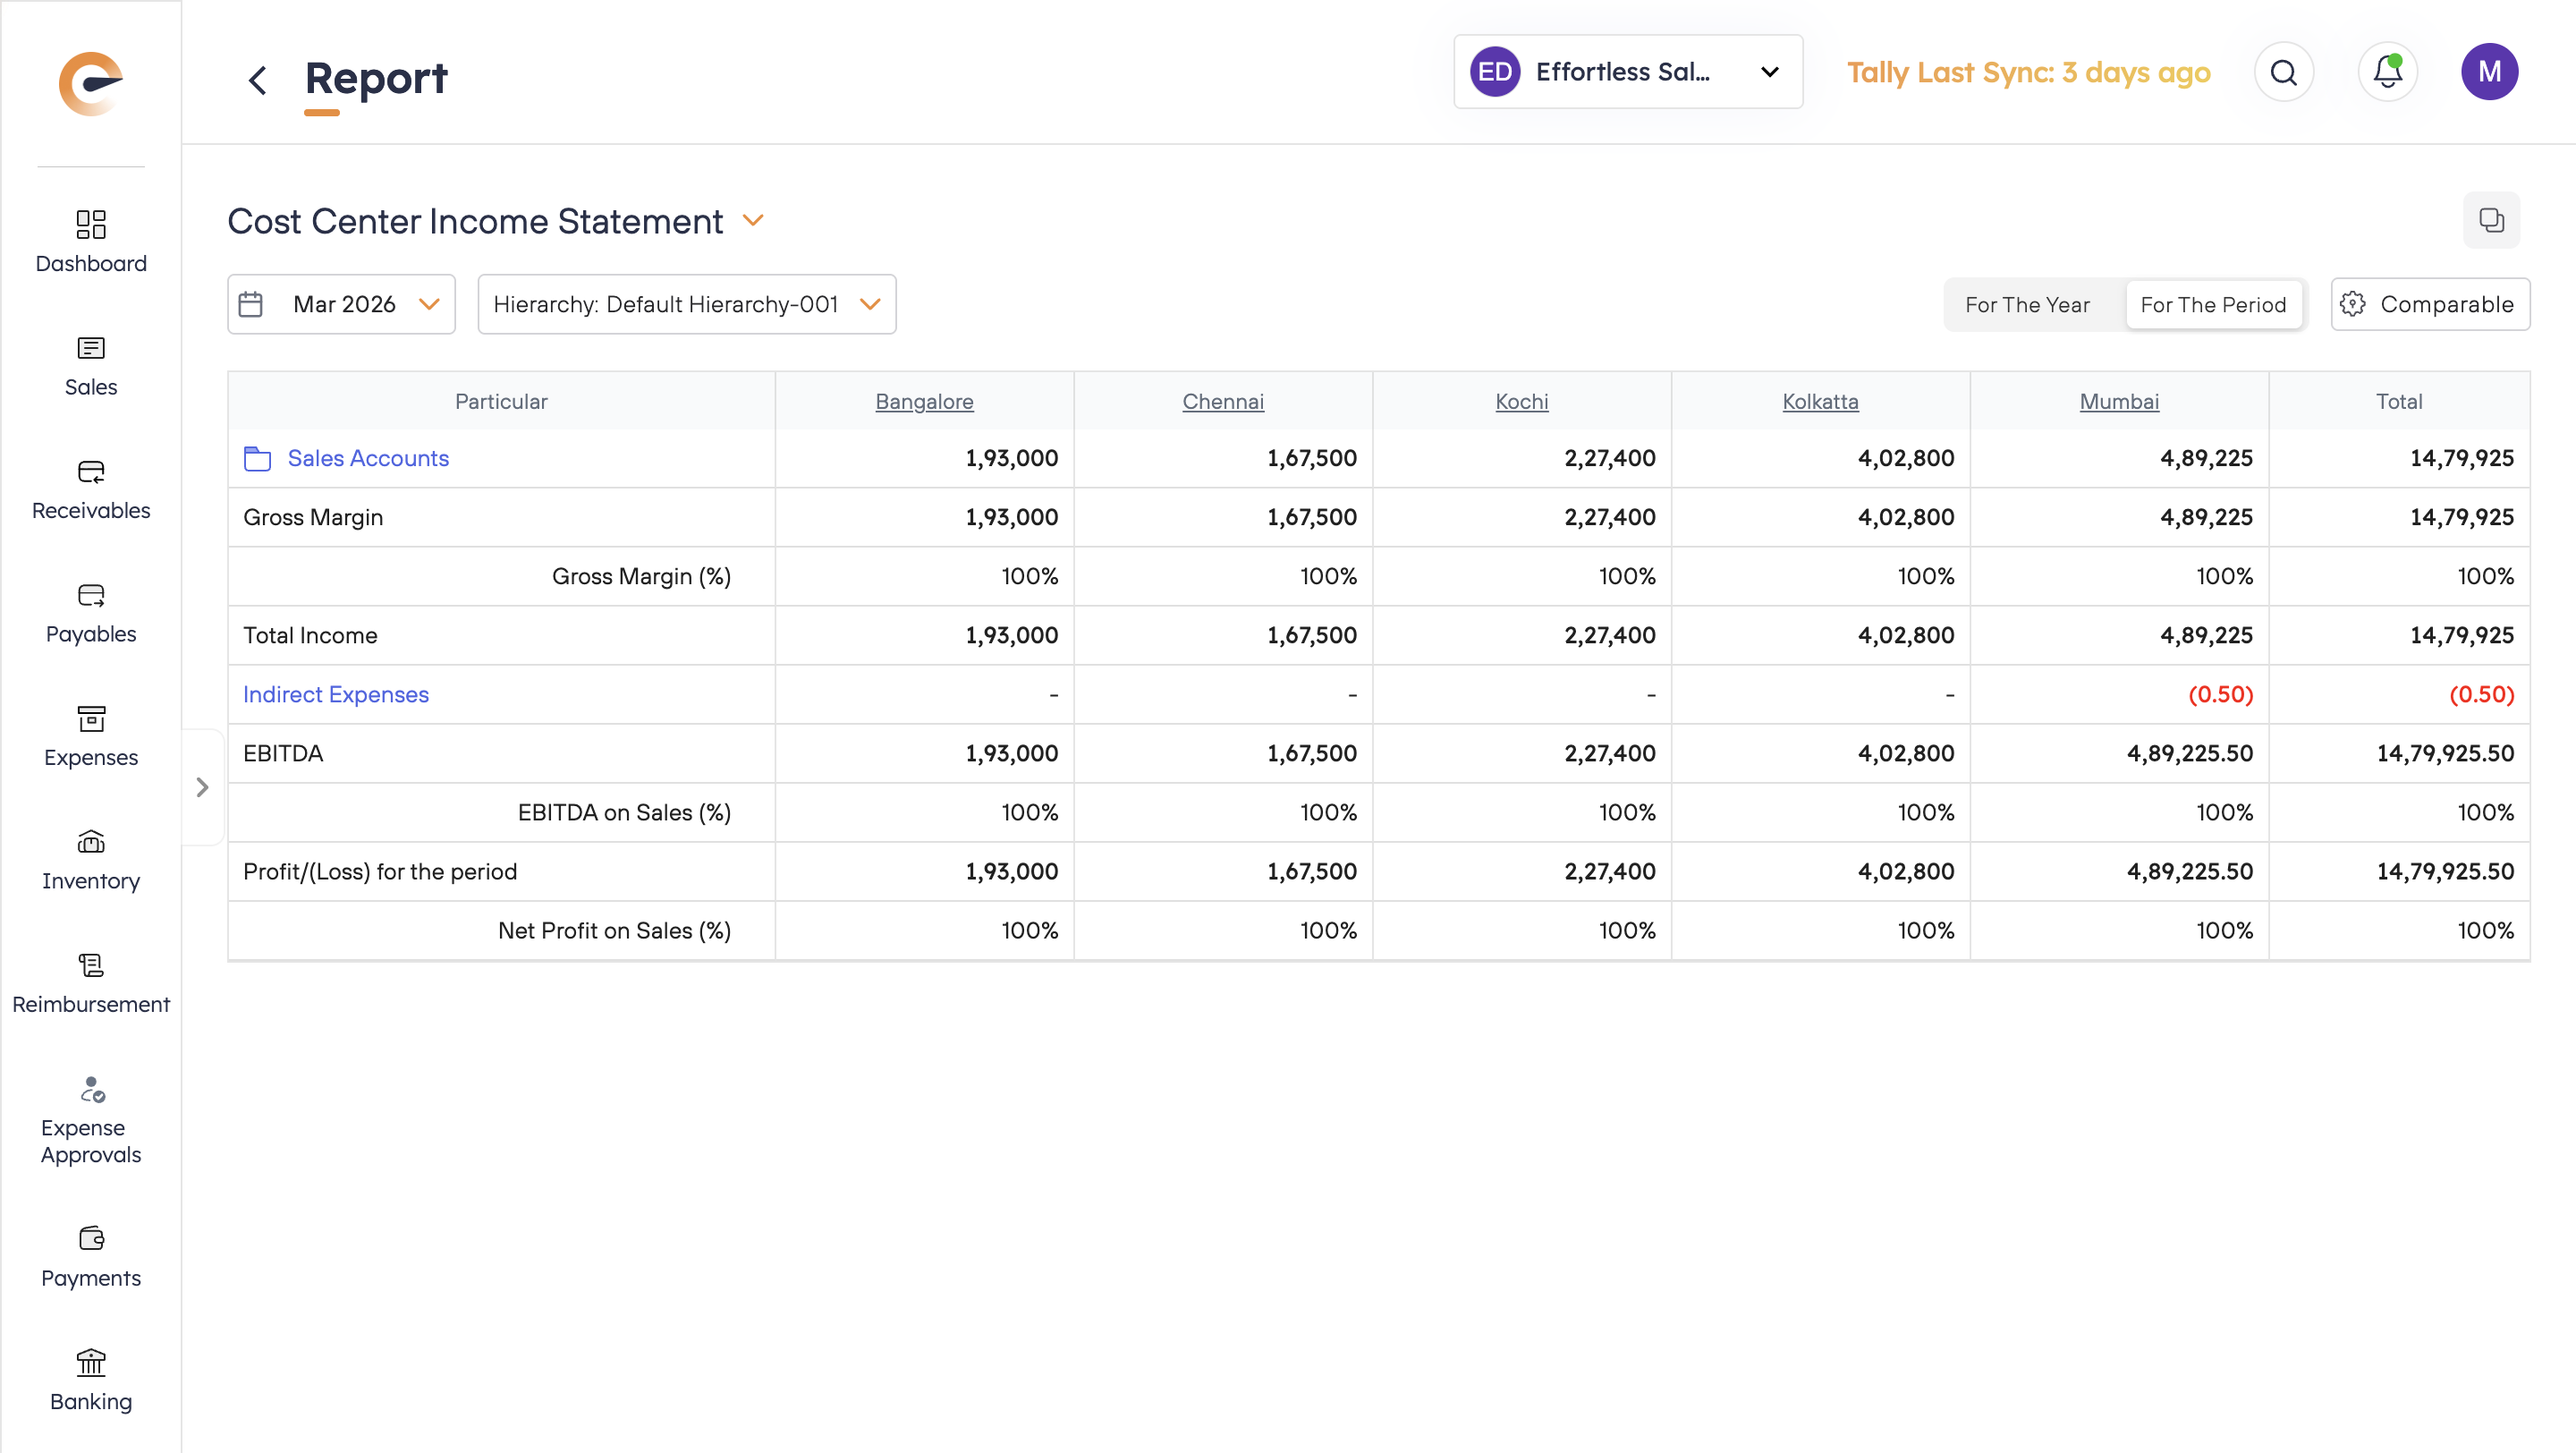The width and height of the screenshot is (2576, 1453).
Task: Click the Mumbai column header
Action: tap(2118, 401)
